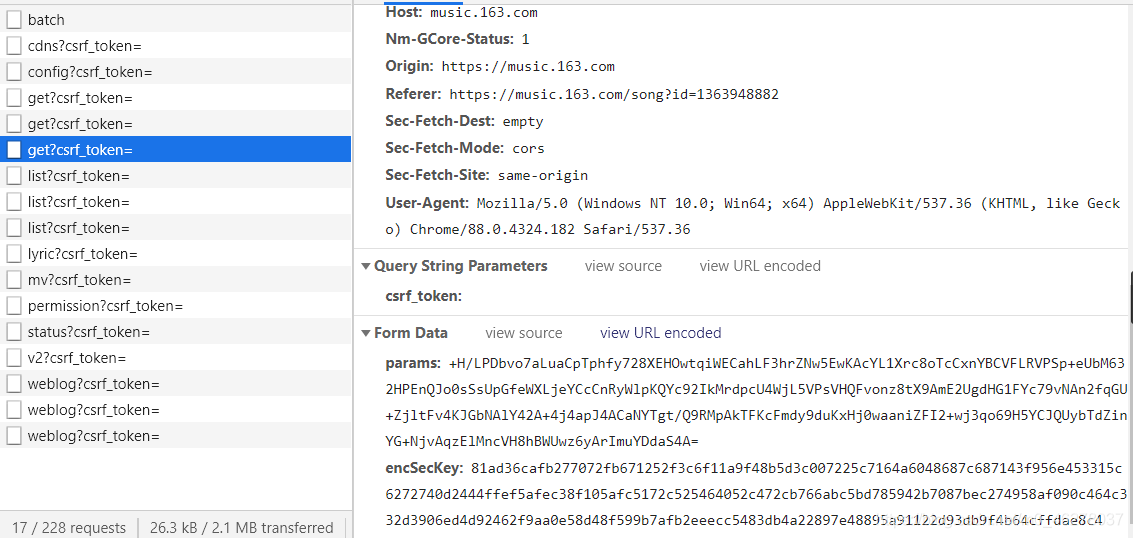Collapse the Query String Parameters section

coord(366,266)
